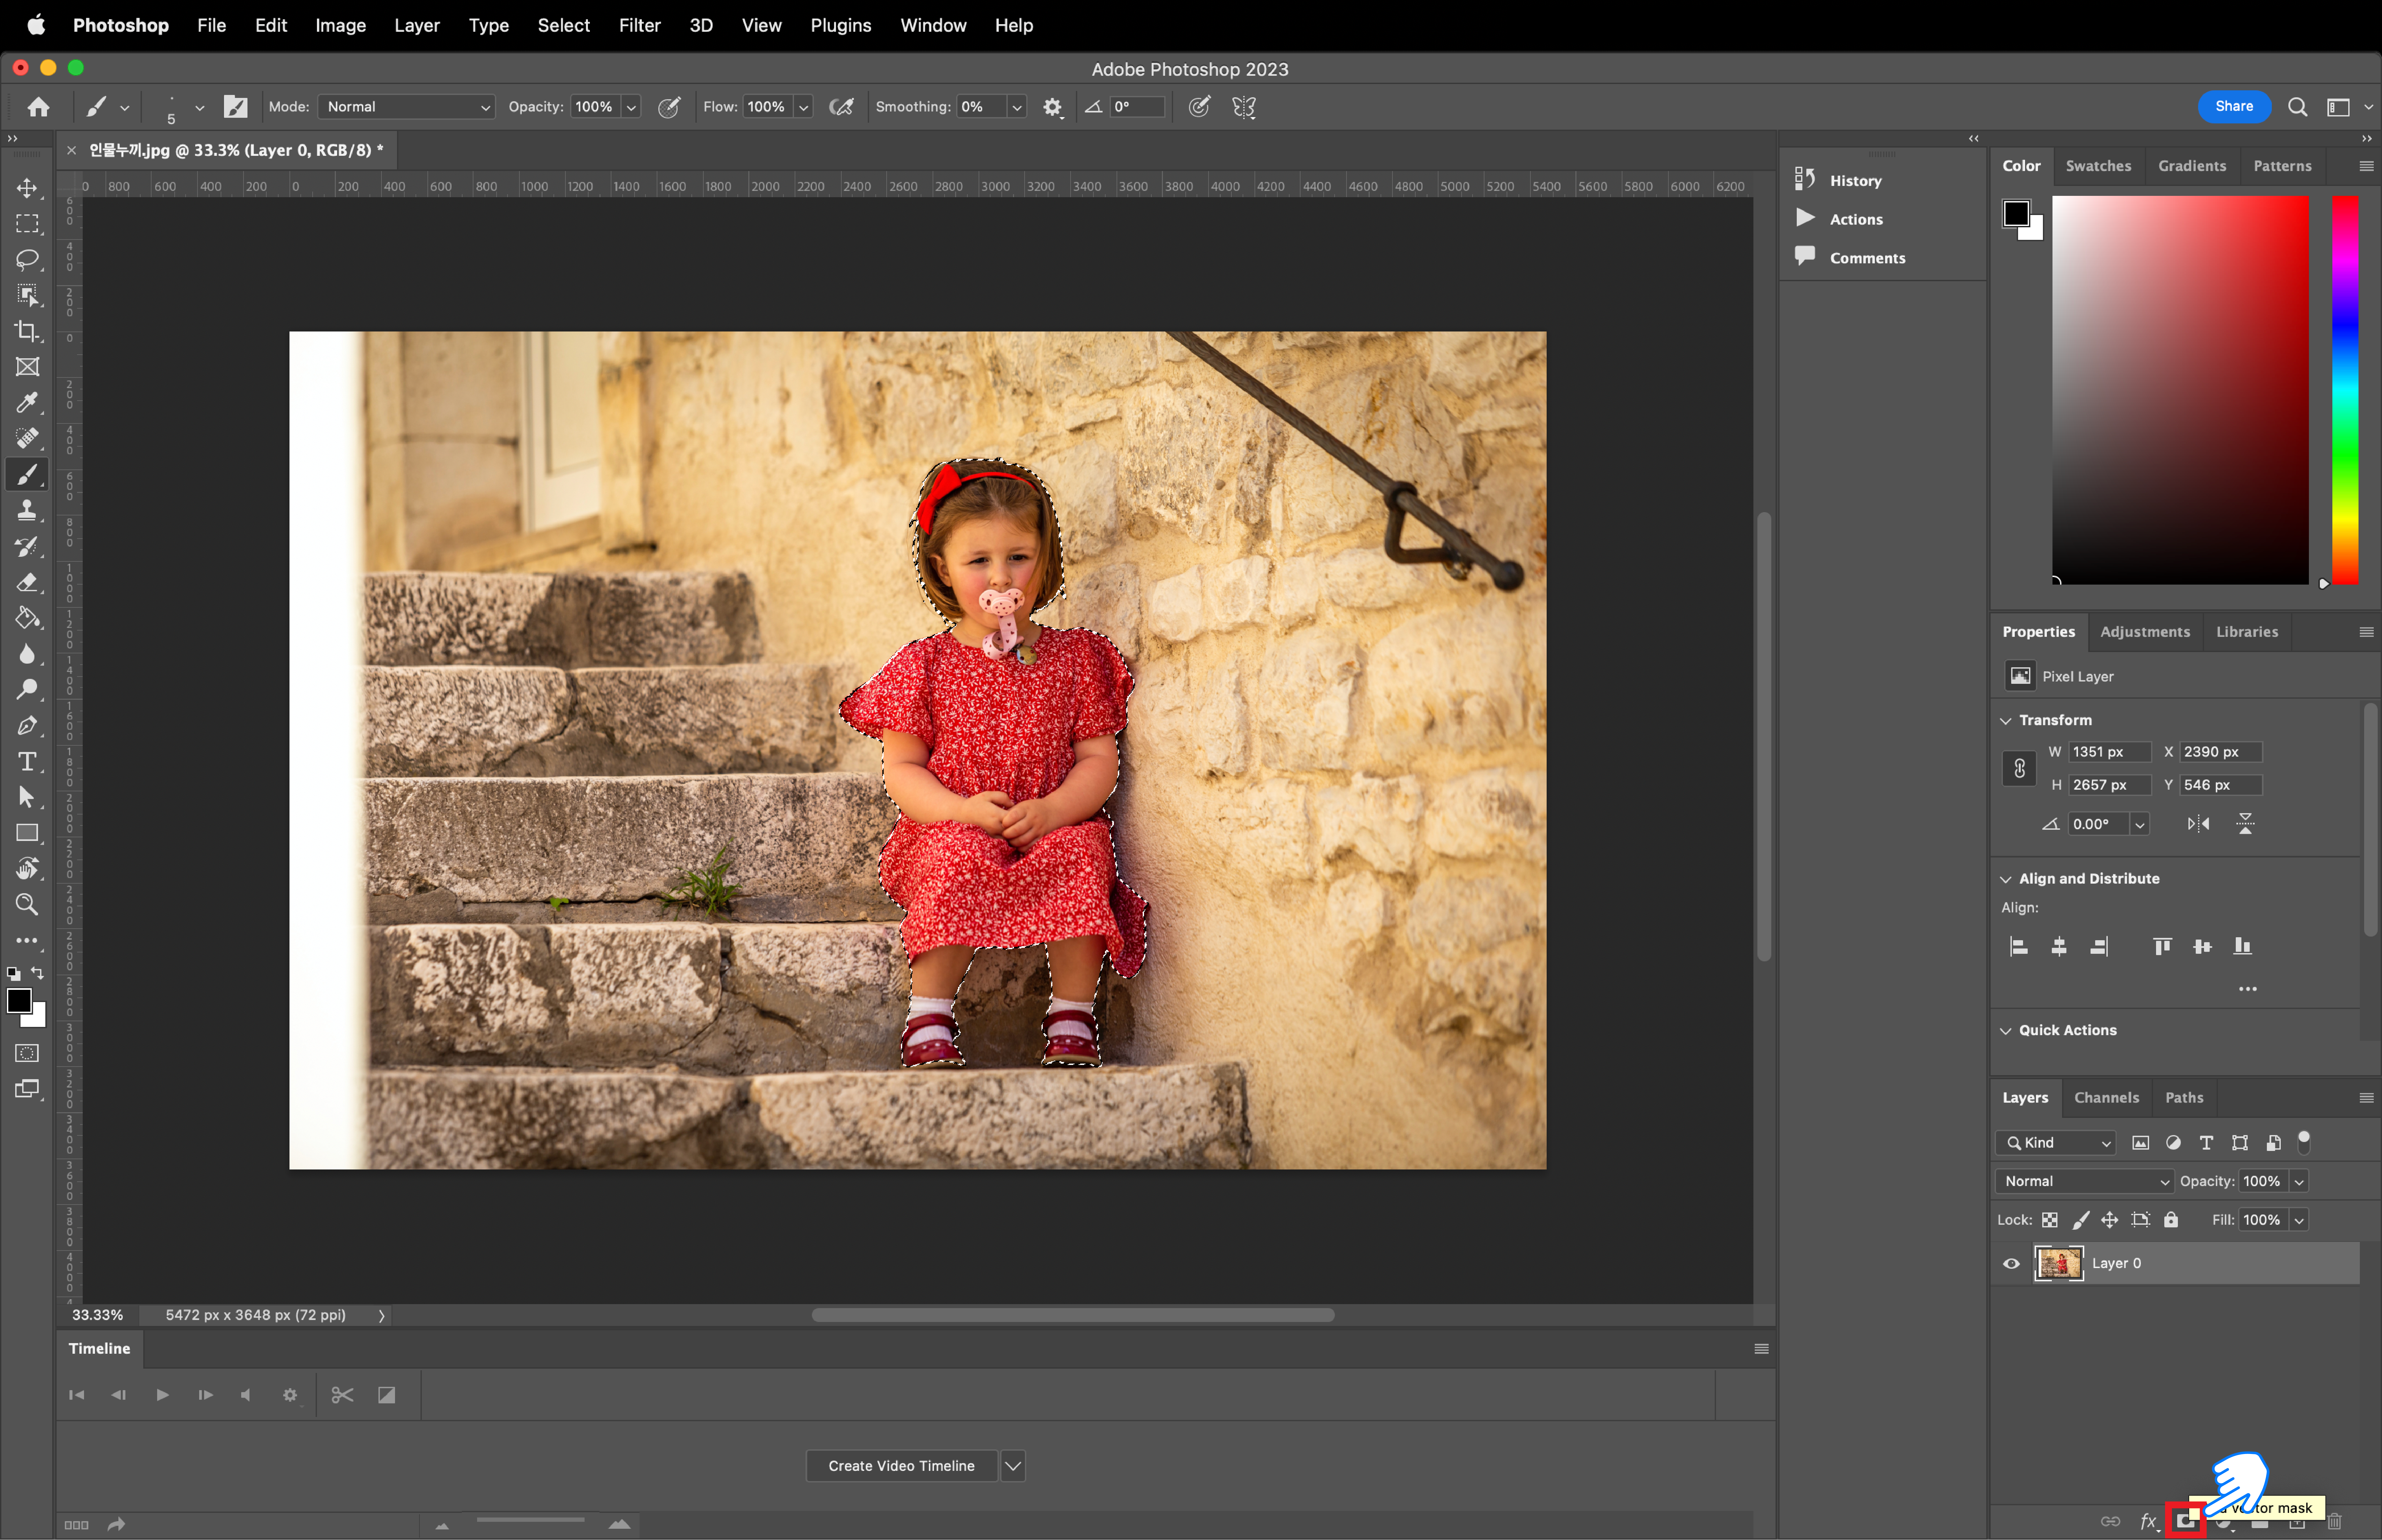Select the Eyedropper tool

point(27,403)
